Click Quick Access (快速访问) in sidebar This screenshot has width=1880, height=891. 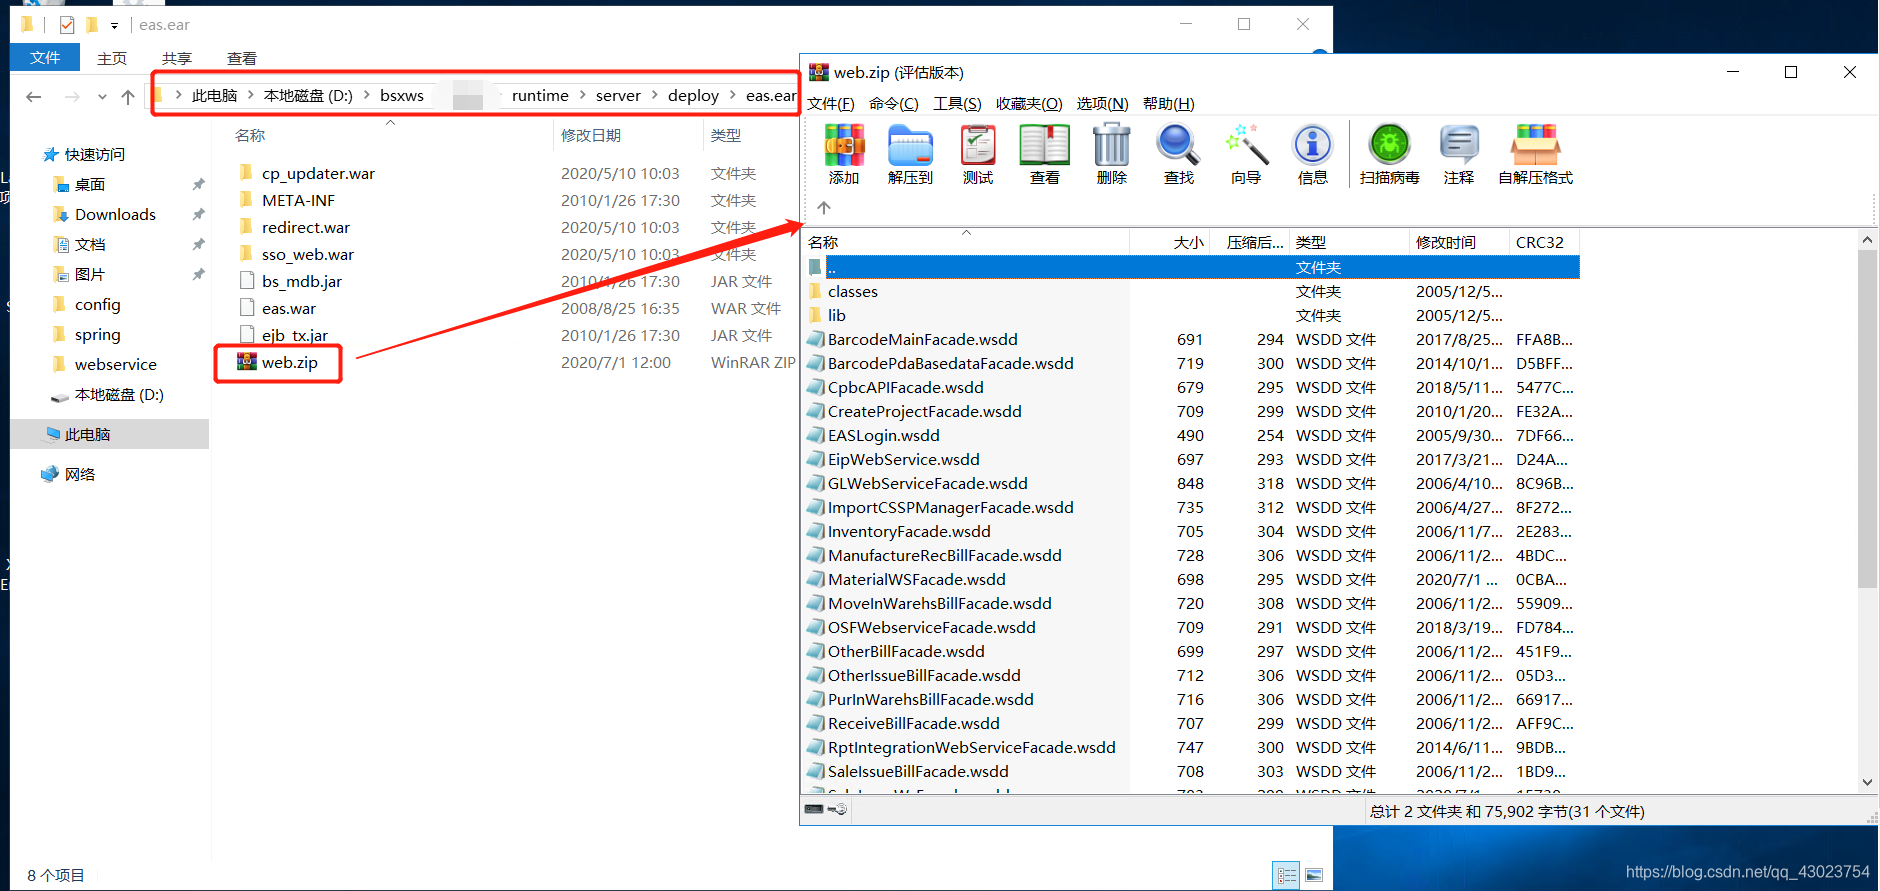pos(95,154)
